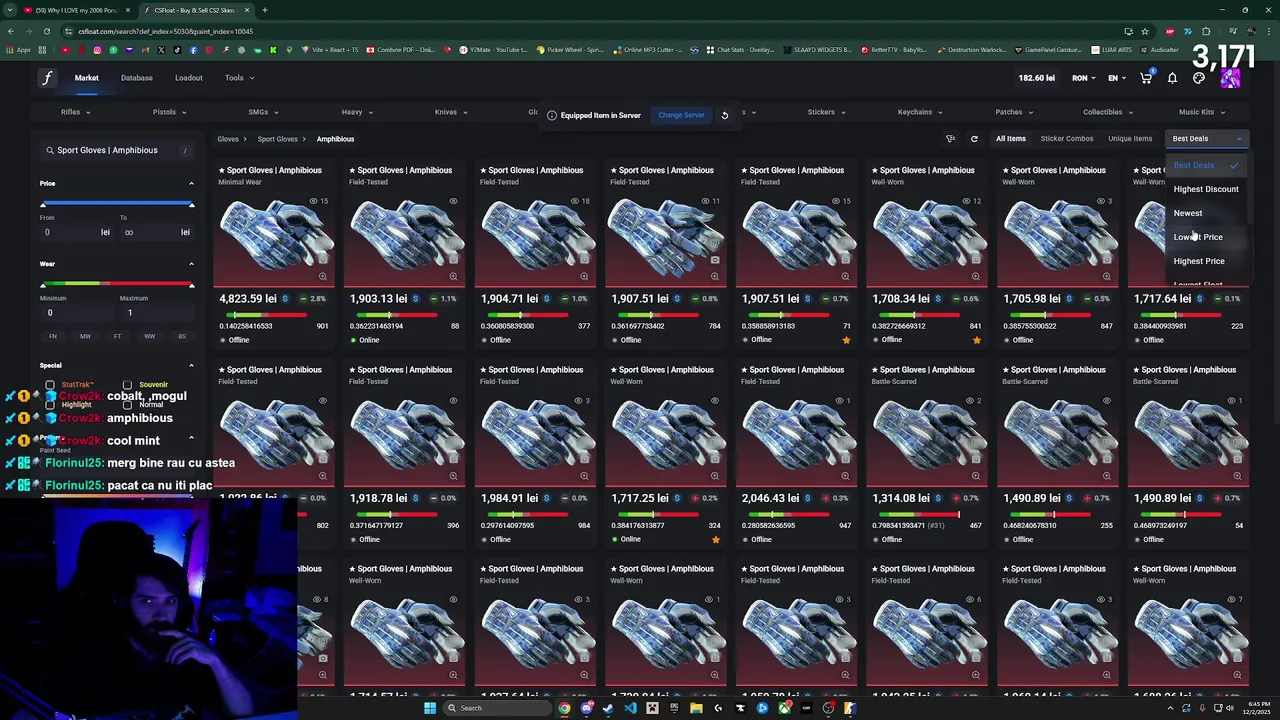Click the float bar of 4,823.59 lei listing
Image resolution: width=1280 pixels, height=720 pixels.
[266, 315]
